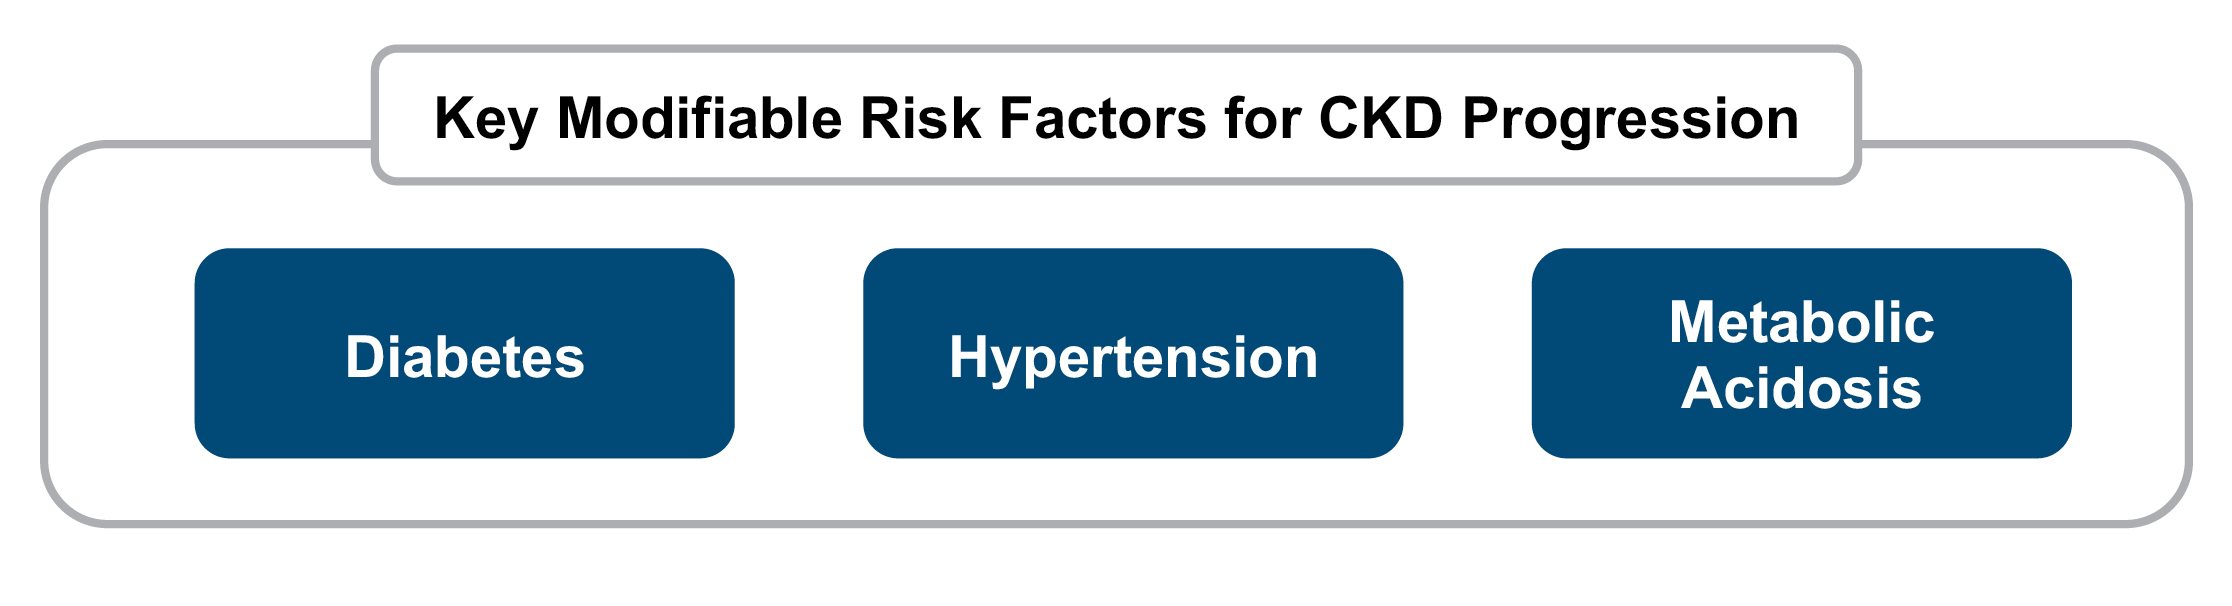The height and width of the screenshot is (606, 2232).
Task: Click the word "Risk" in the title
Action: (920, 118)
